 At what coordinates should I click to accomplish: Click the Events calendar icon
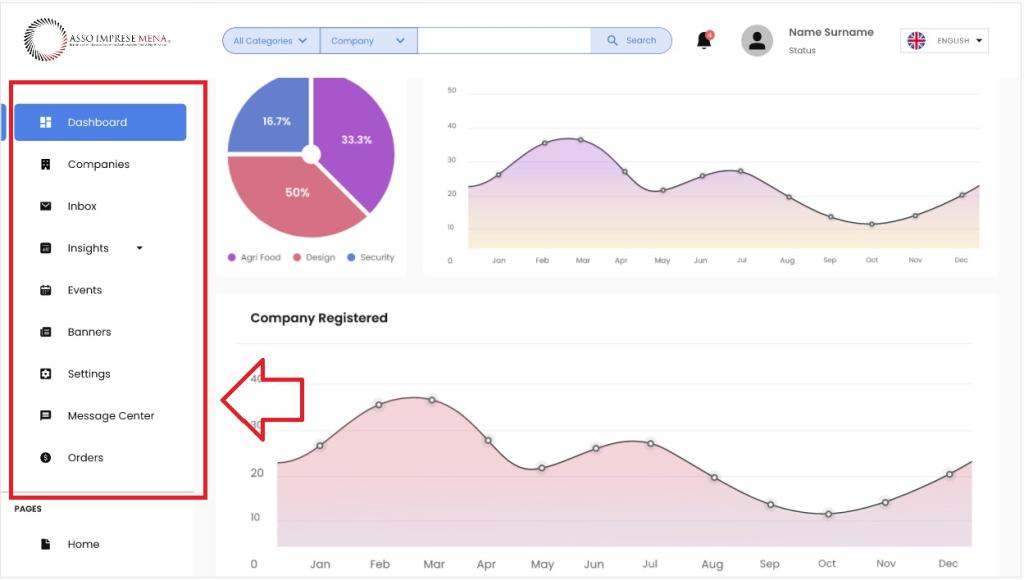pos(45,290)
